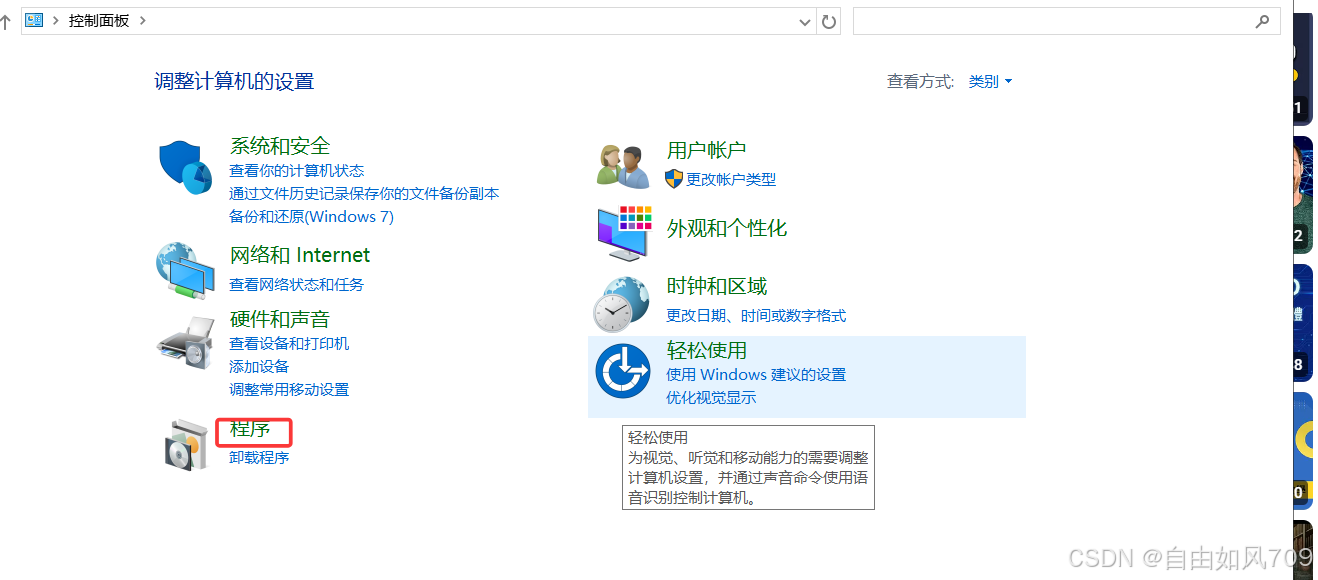This screenshot has width=1318, height=580.
Task: Open 调整常用移动设置 link
Action: point(289,390)
